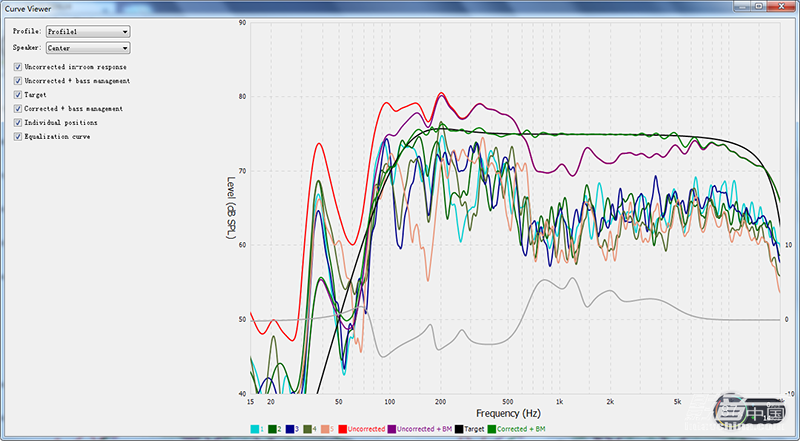The image size is (800, 441).
Task: Click the 'Frequency (Hz)' axis title
Action: click(x=508, y=413)
